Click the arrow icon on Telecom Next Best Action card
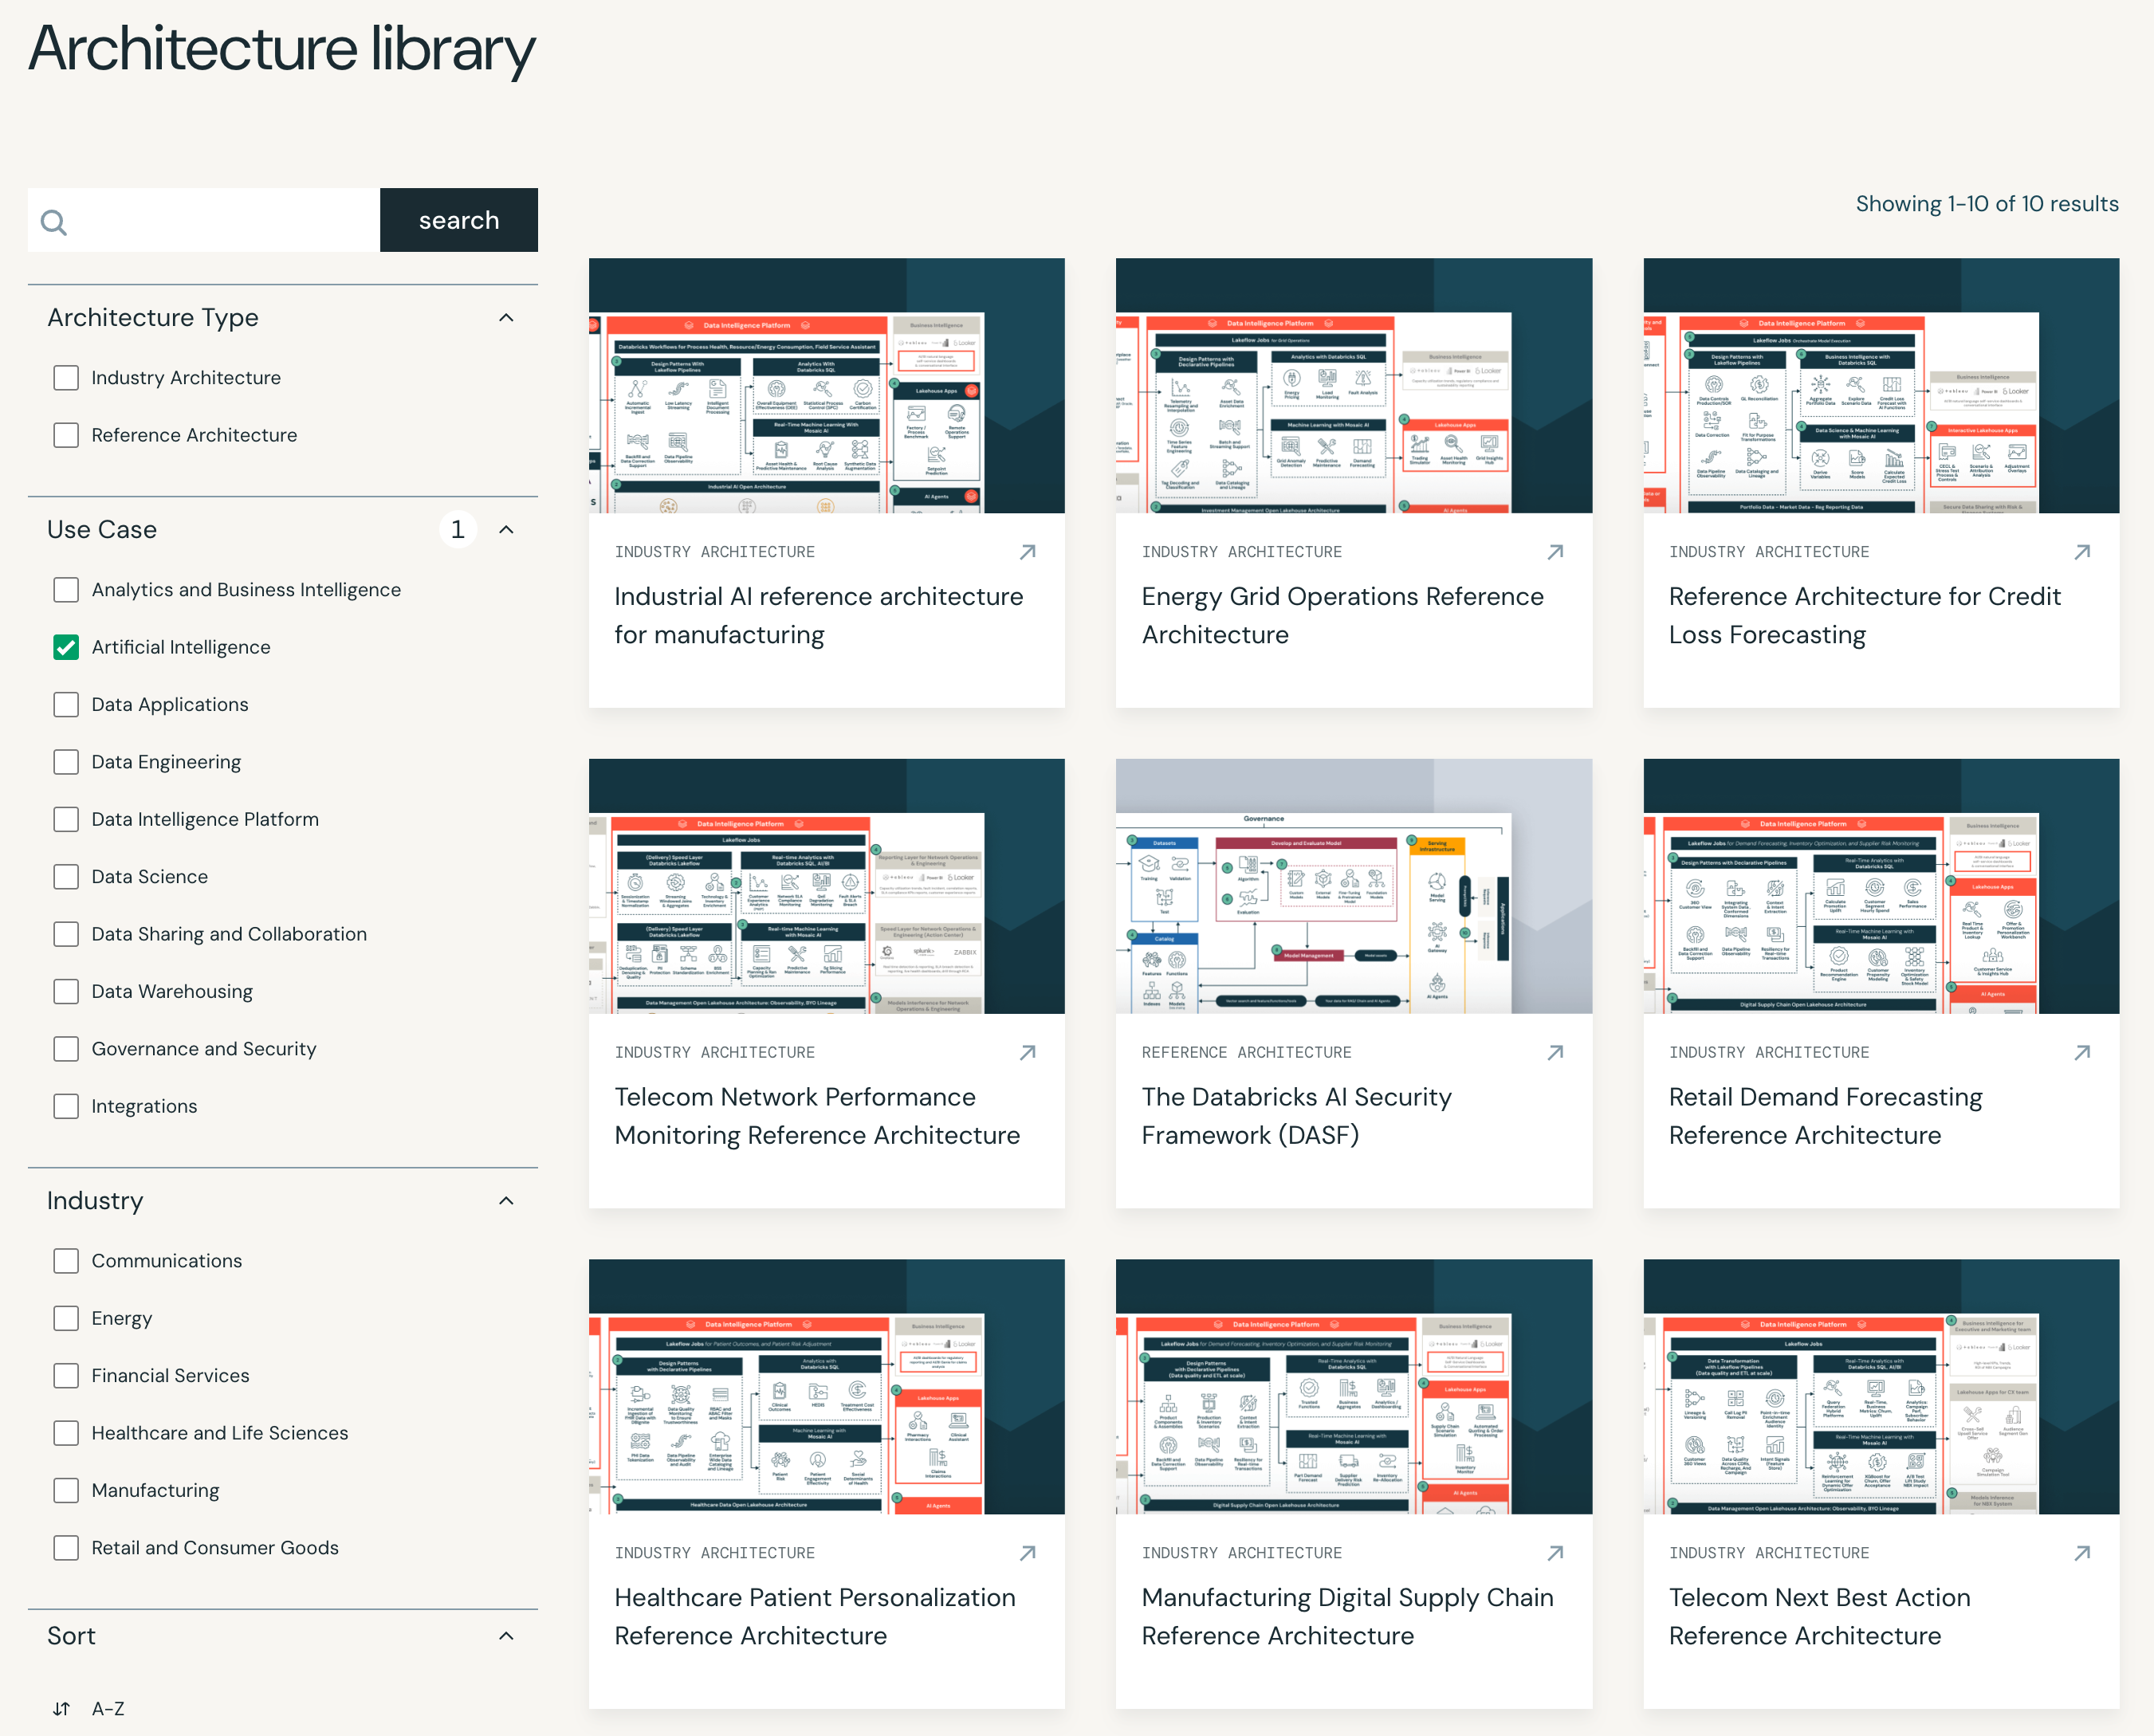The image size is (2154, 1736). pyautogui.click(x=2083, y=1553)
